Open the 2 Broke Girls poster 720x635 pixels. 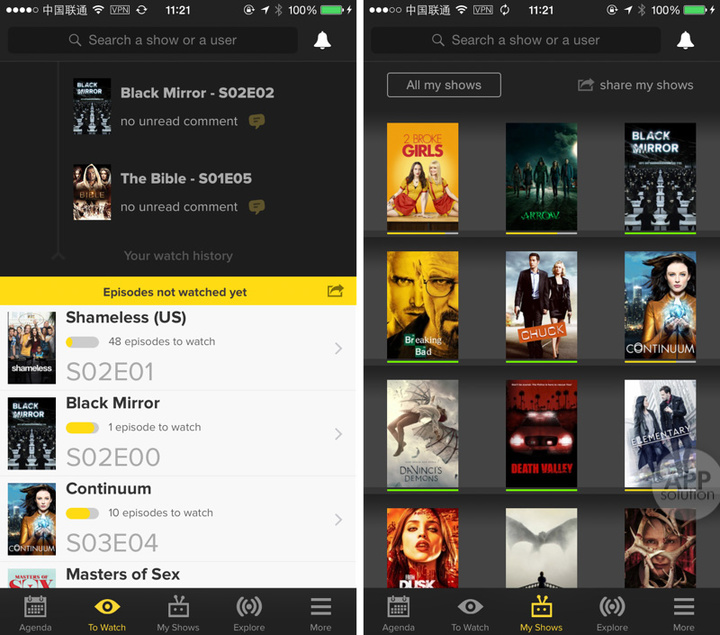coord(422,176)
